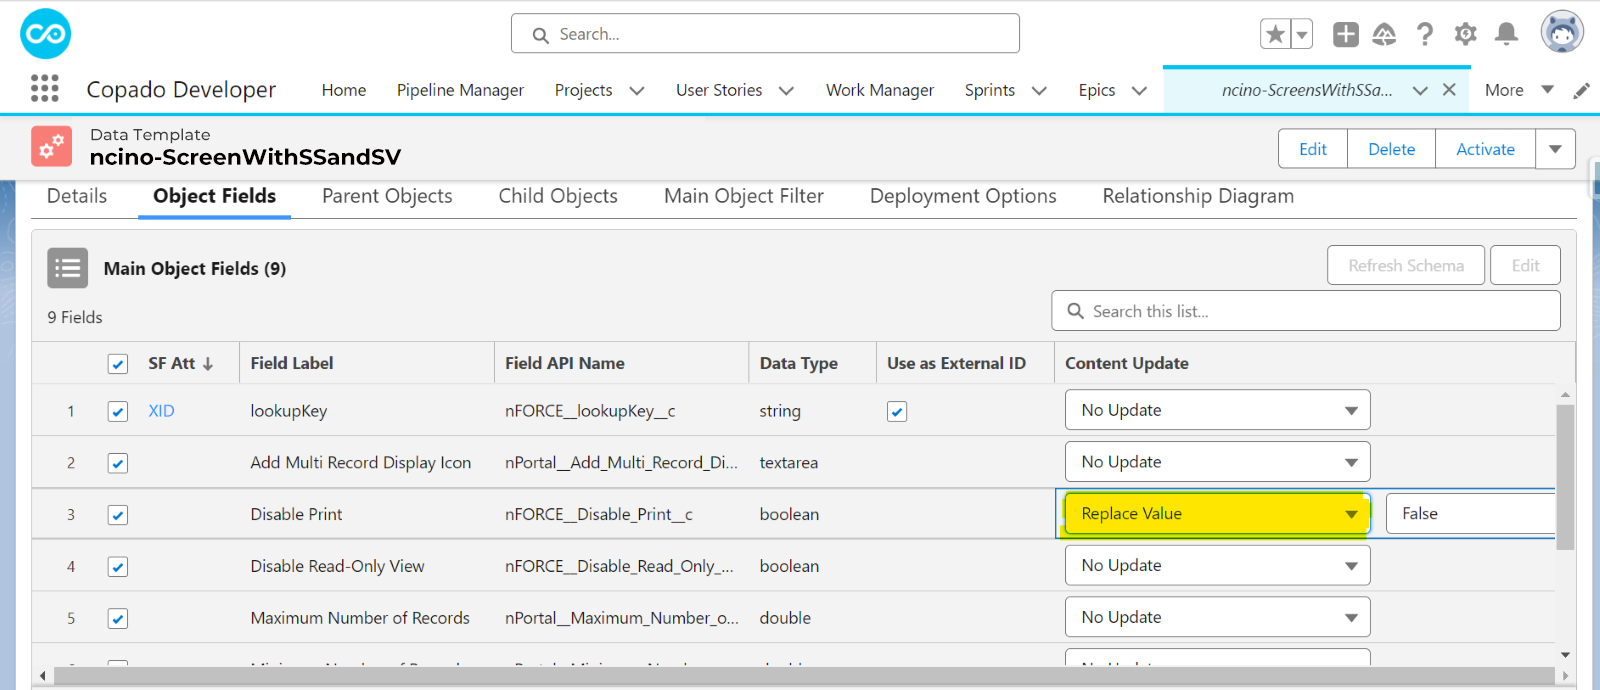
Task: Open more record actions dropdown beside Activate
Action: [1555, 149]
